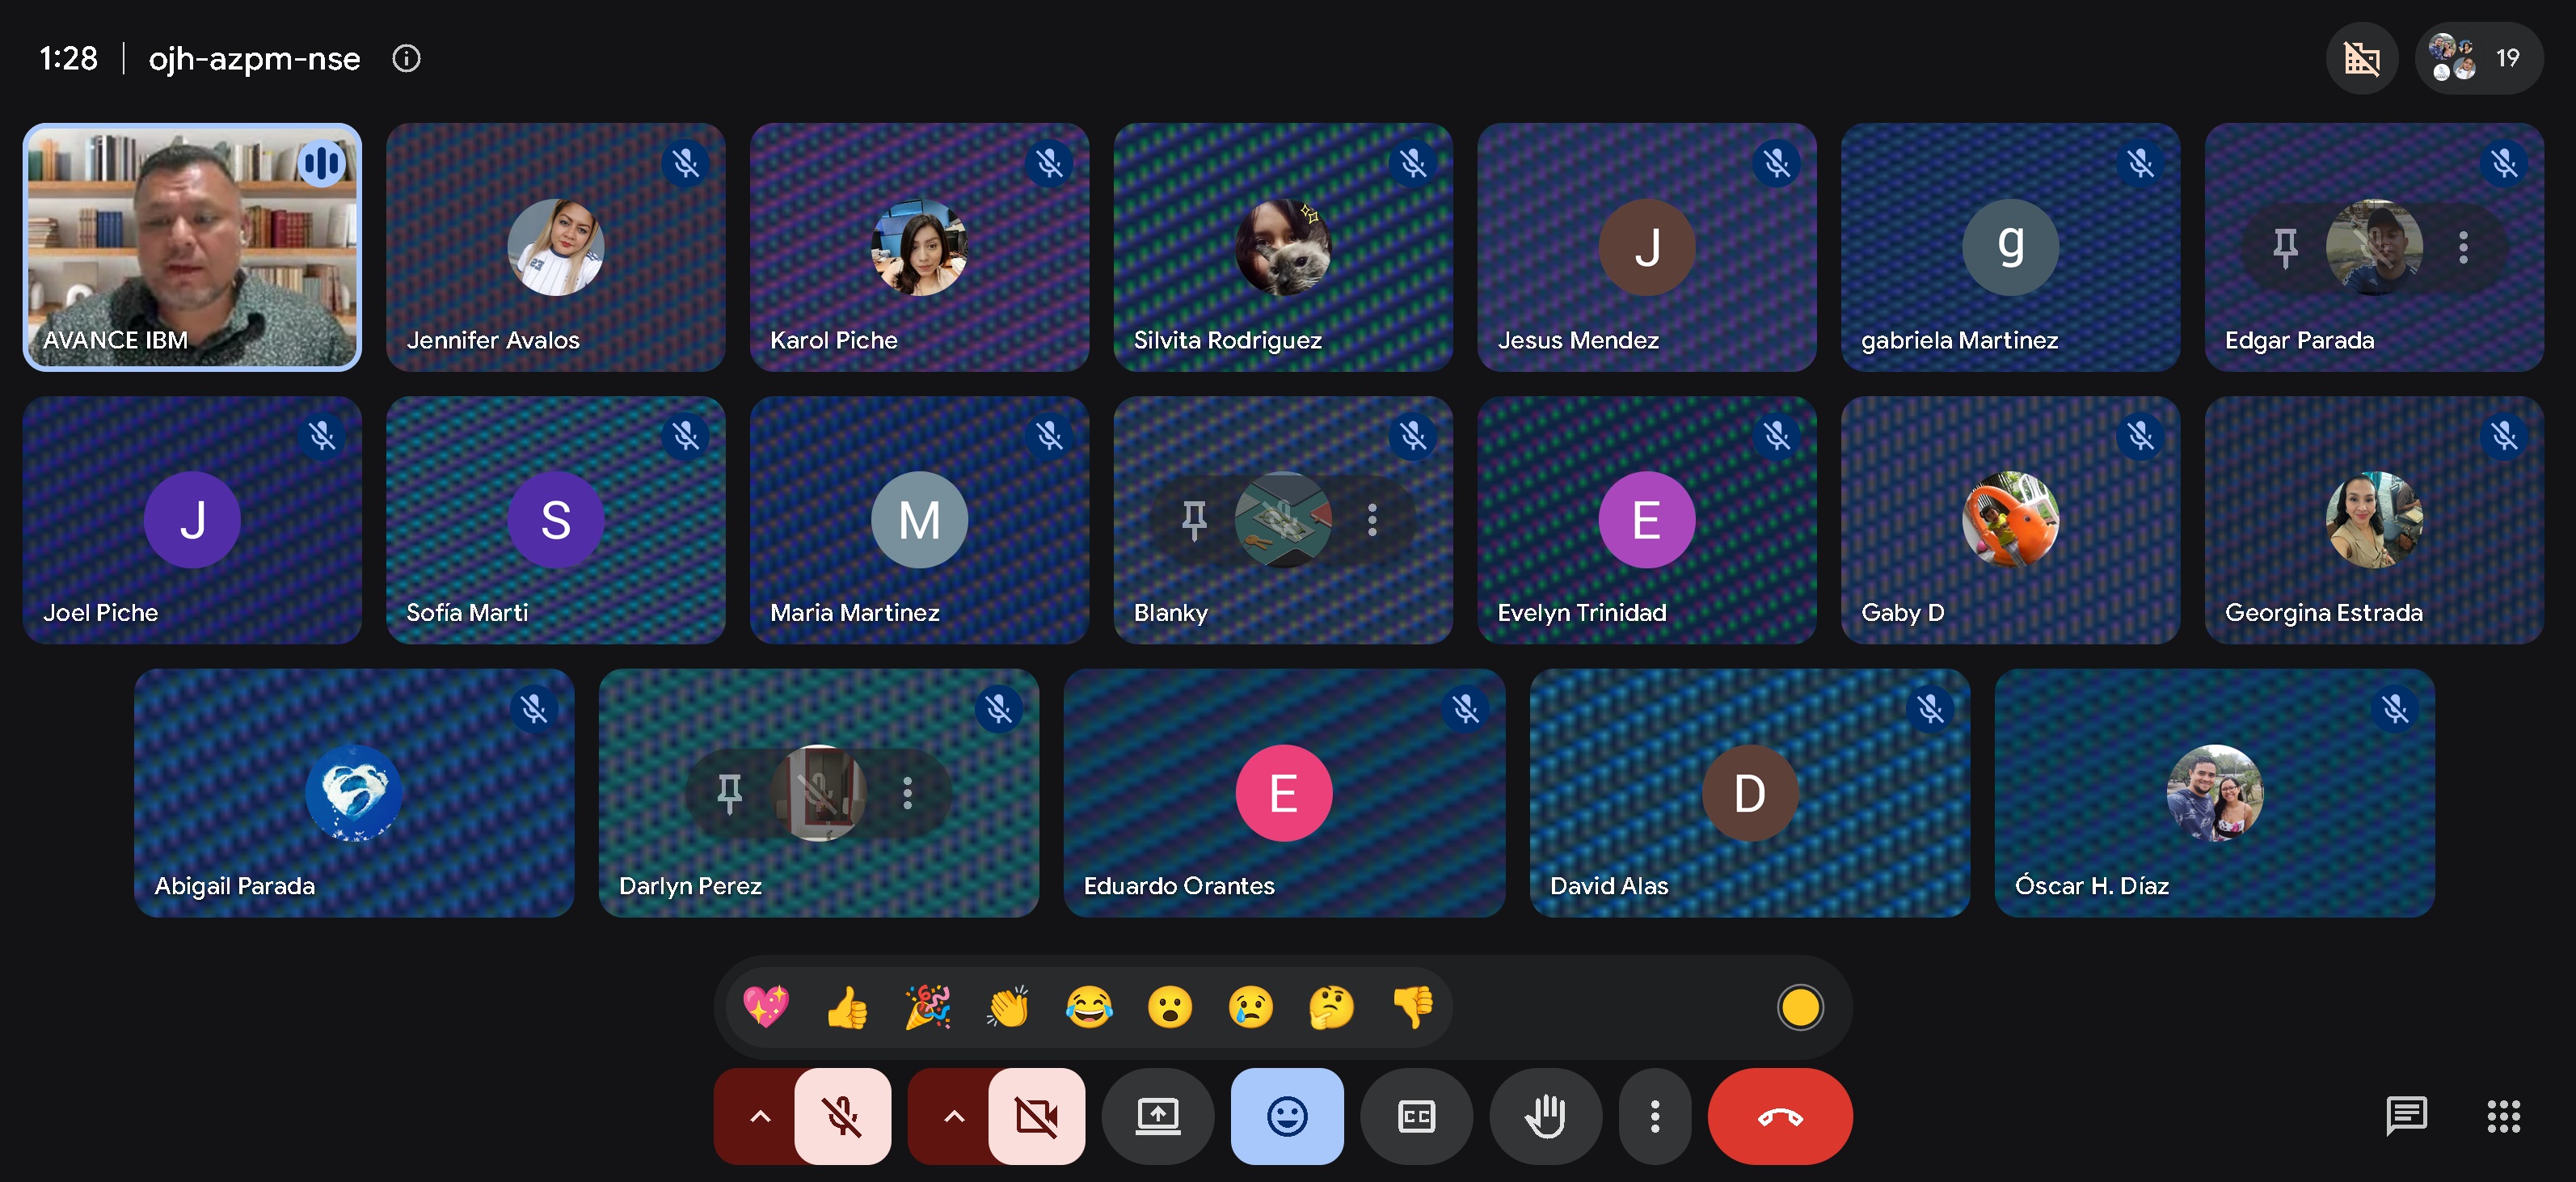This screenshot has height=1182, width=2576.
Task: Expand audio settings arrow
Action: coord(760,1116)
